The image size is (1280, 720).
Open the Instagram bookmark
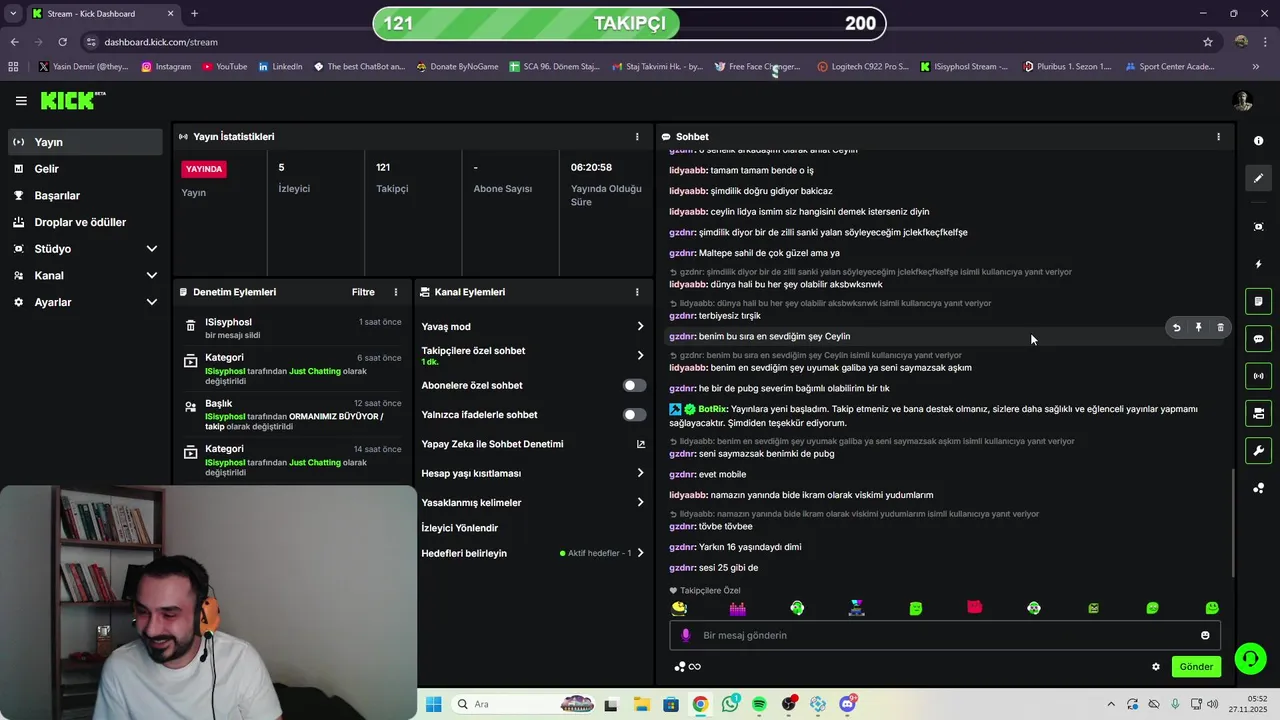[166, 67]
